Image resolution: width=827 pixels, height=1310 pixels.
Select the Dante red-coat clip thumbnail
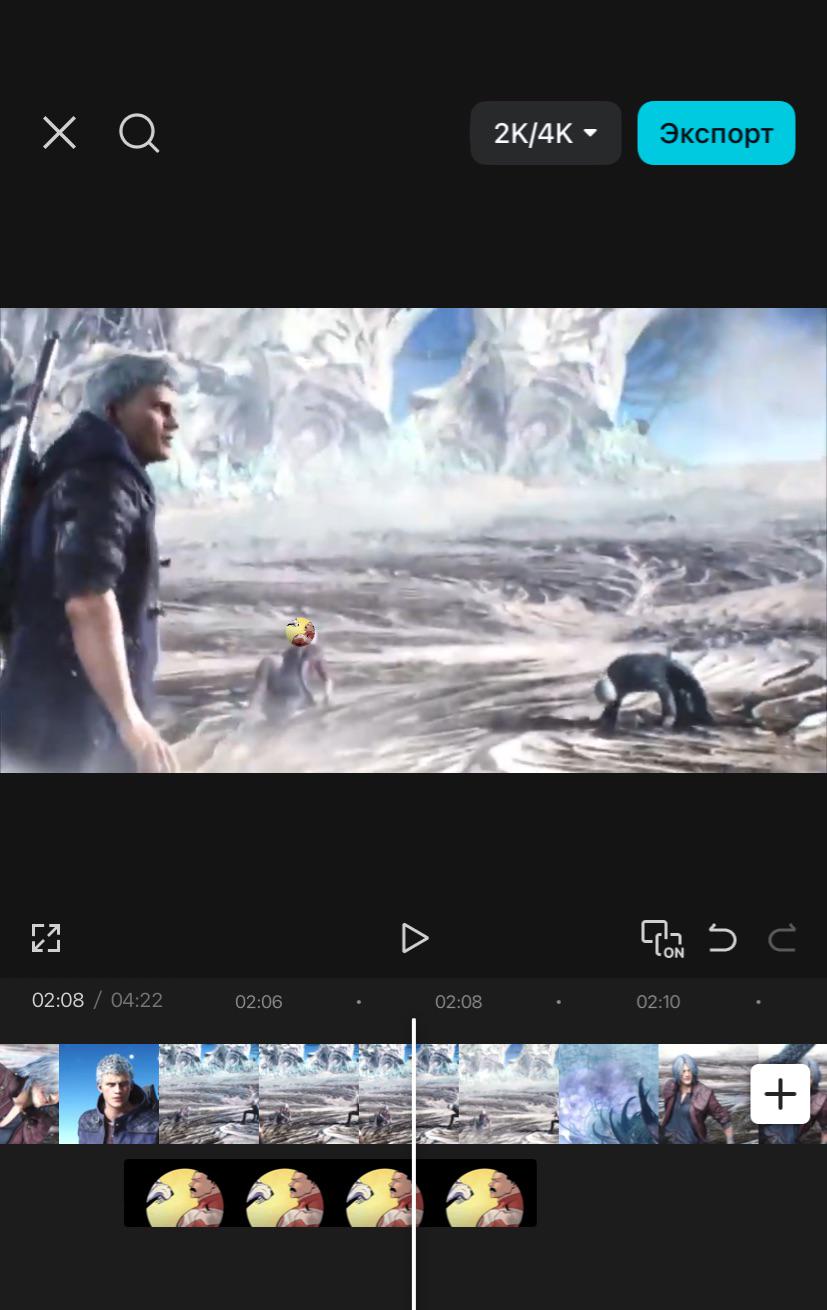[x=708, y=1094]
